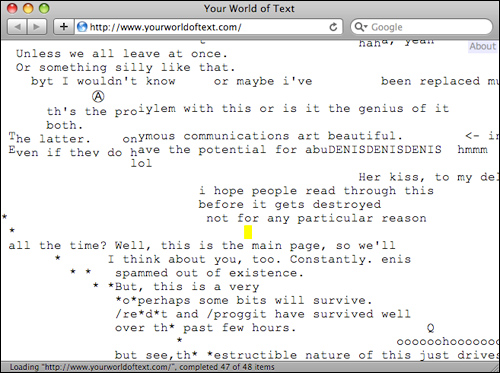Screen dimensions: 500x373
Task: Click "perhaps some bits will survive."
Action: pyautogui.click(x=255, y=300)
